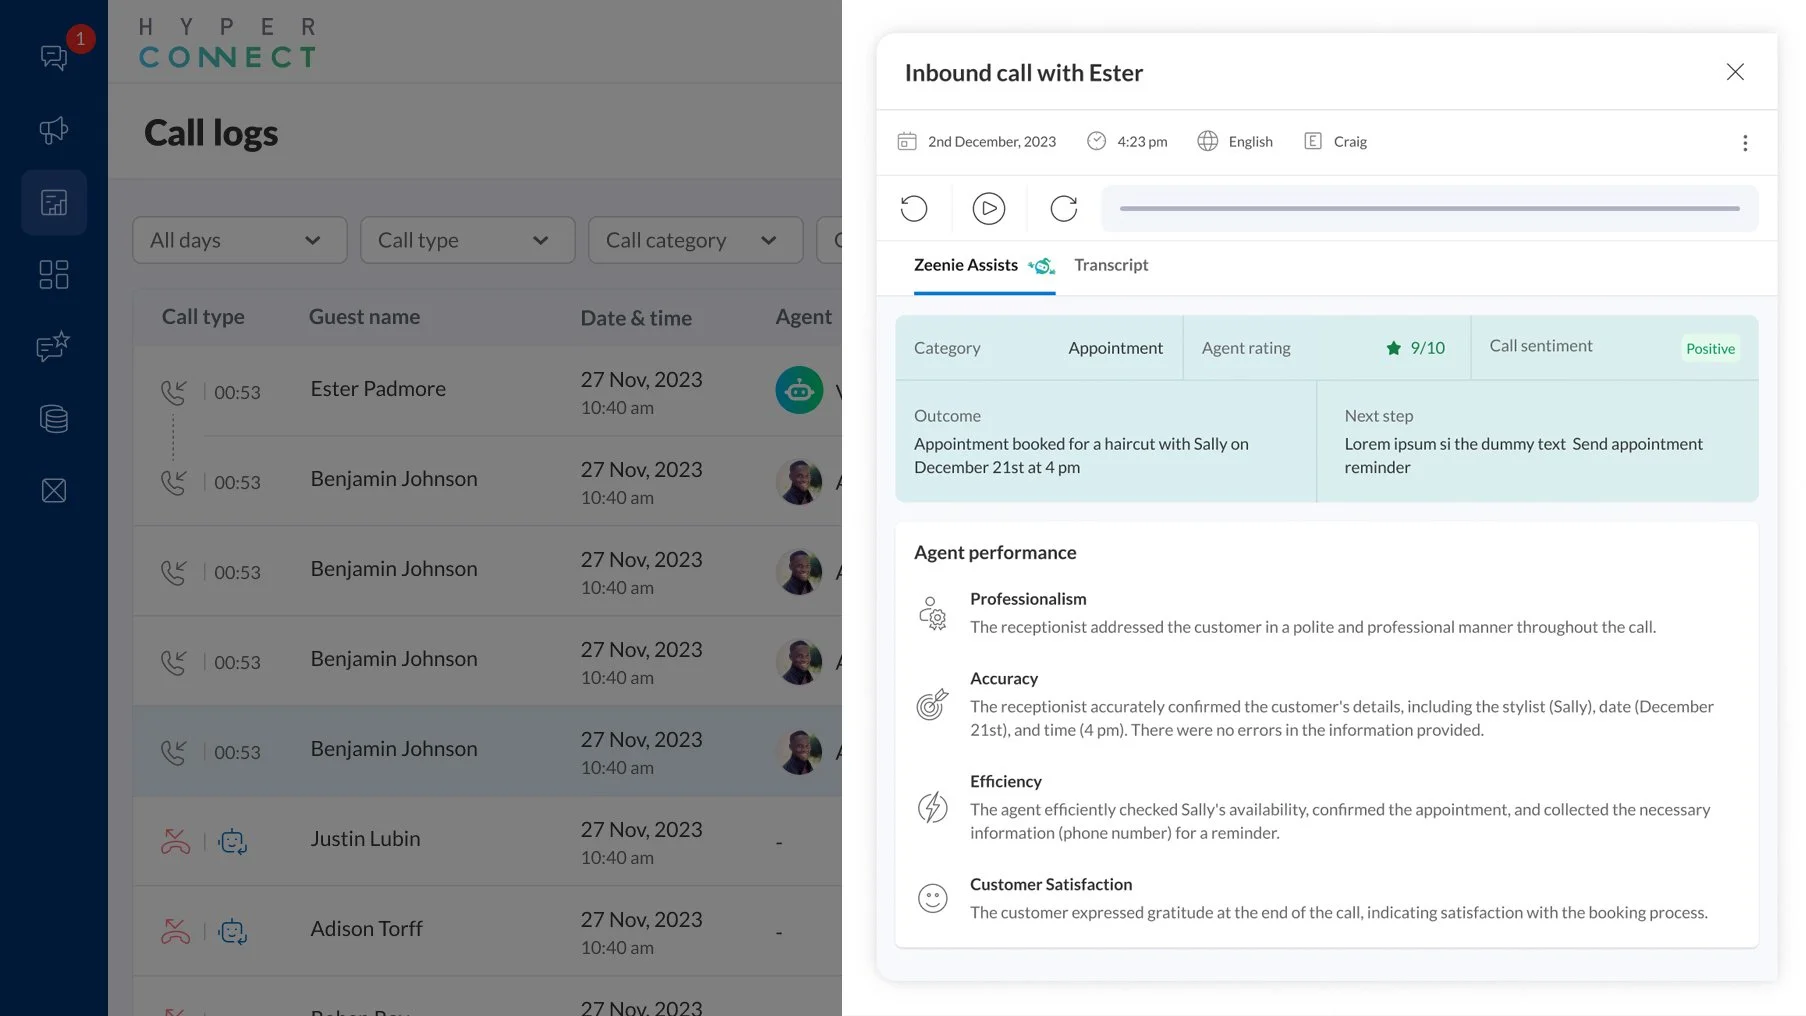1806x1016 pixels.
Task: Open the Call category dropdown
Action: pyautogui.click(x=695, y=240)
